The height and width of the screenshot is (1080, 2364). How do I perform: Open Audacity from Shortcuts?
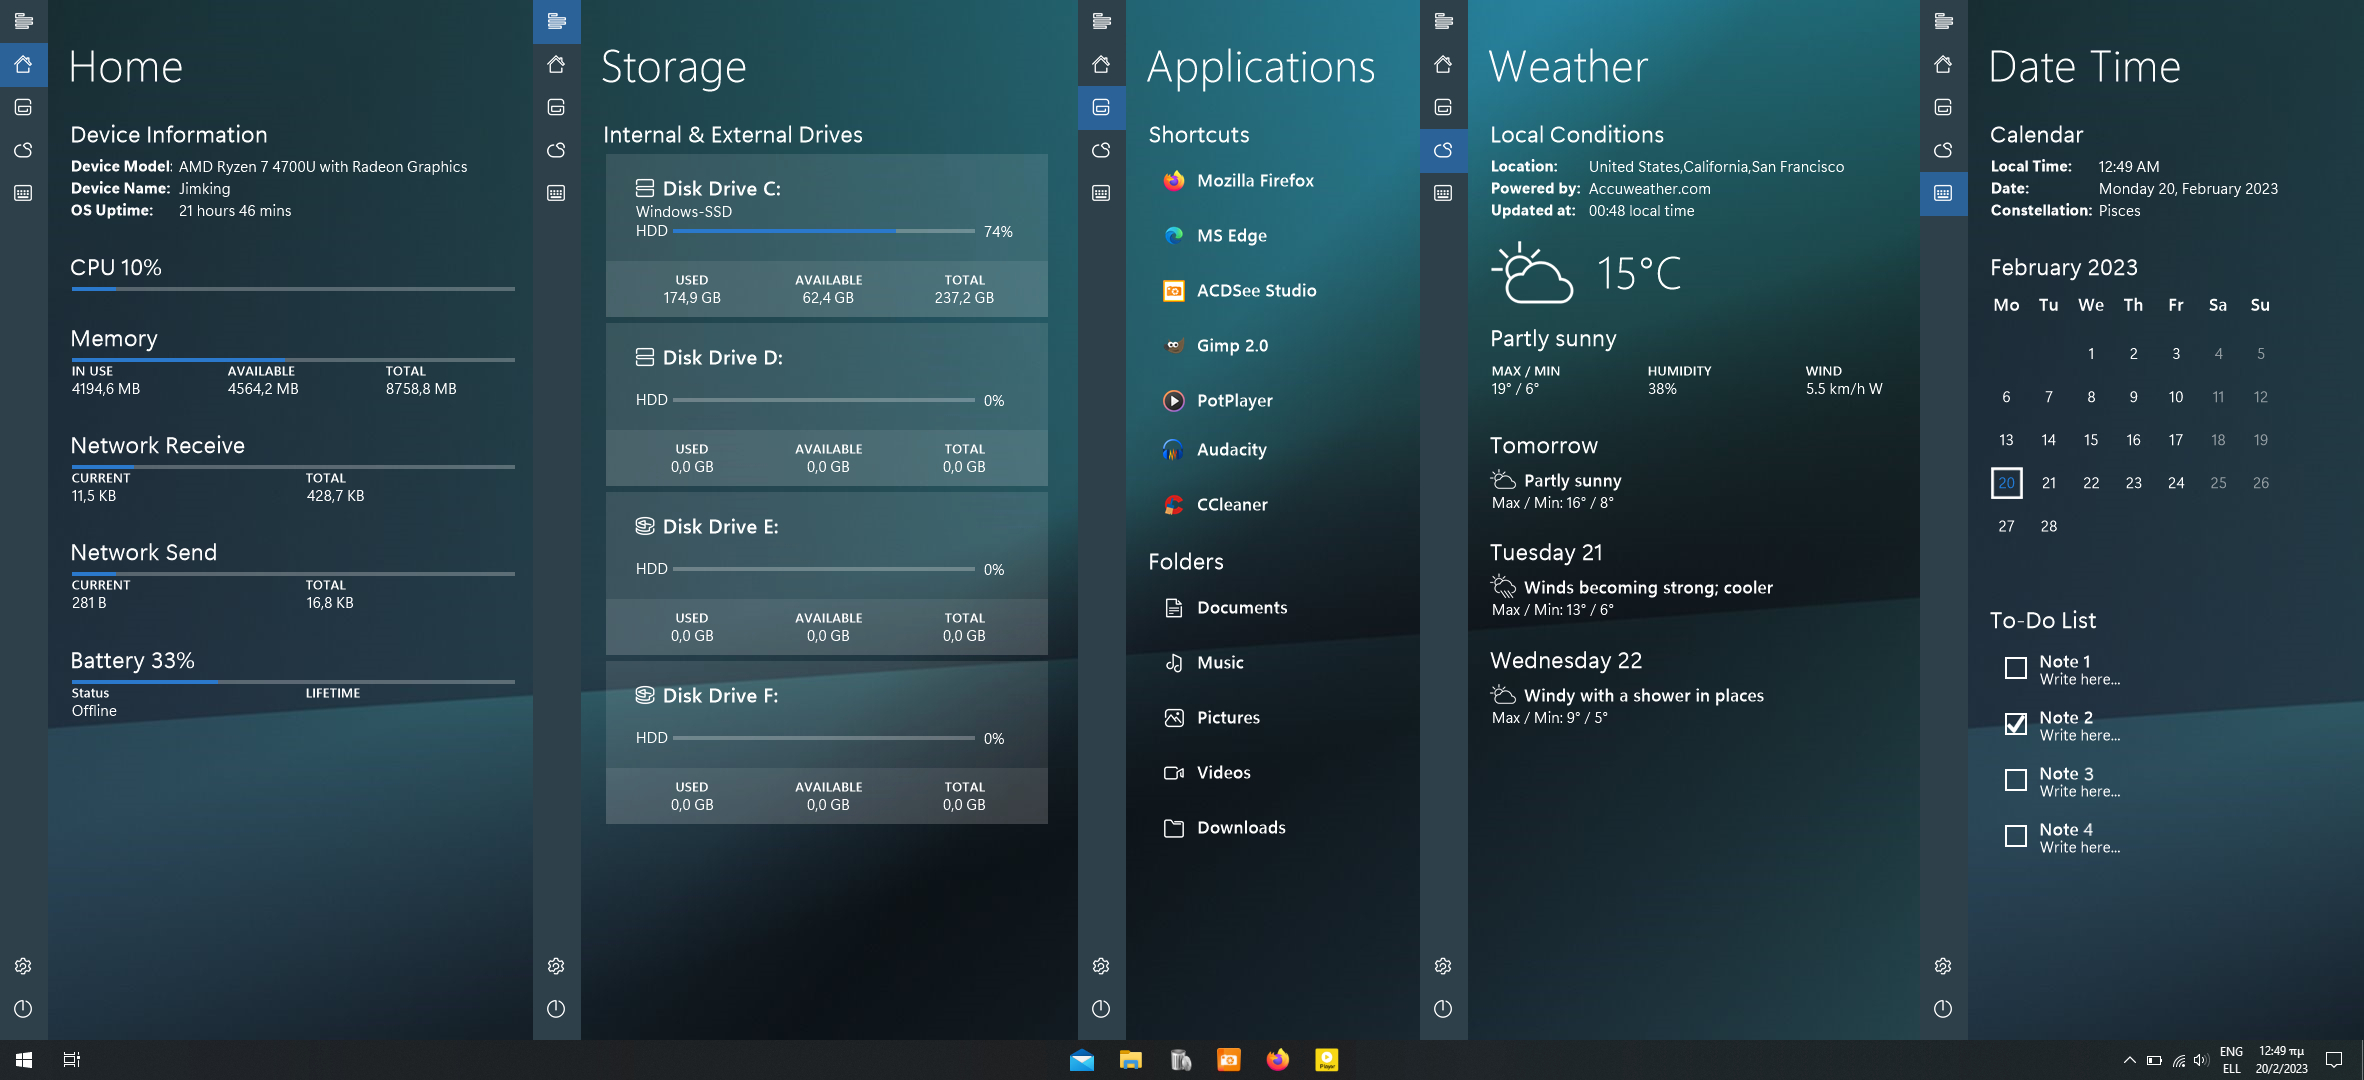1232,449
